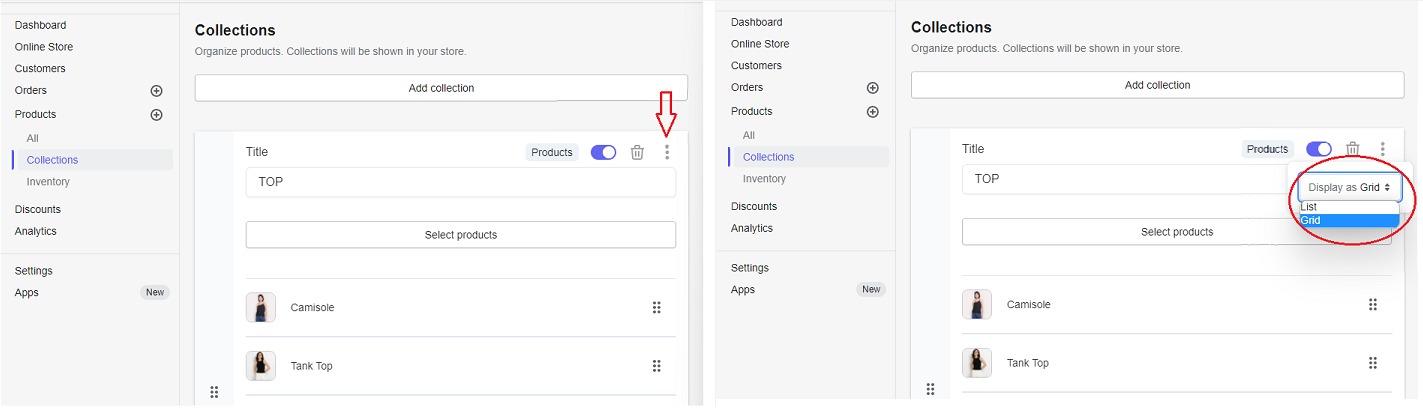Click the Title field containing TOP on left

tap(461, 182)
